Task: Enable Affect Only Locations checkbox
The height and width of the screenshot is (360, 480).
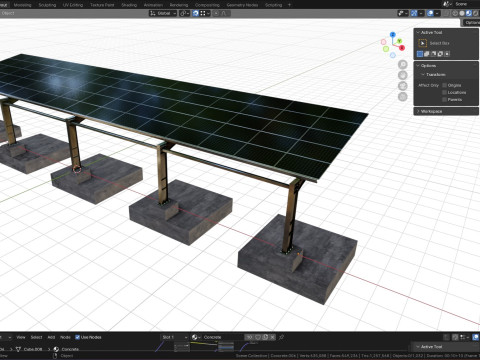Action: 444,92
